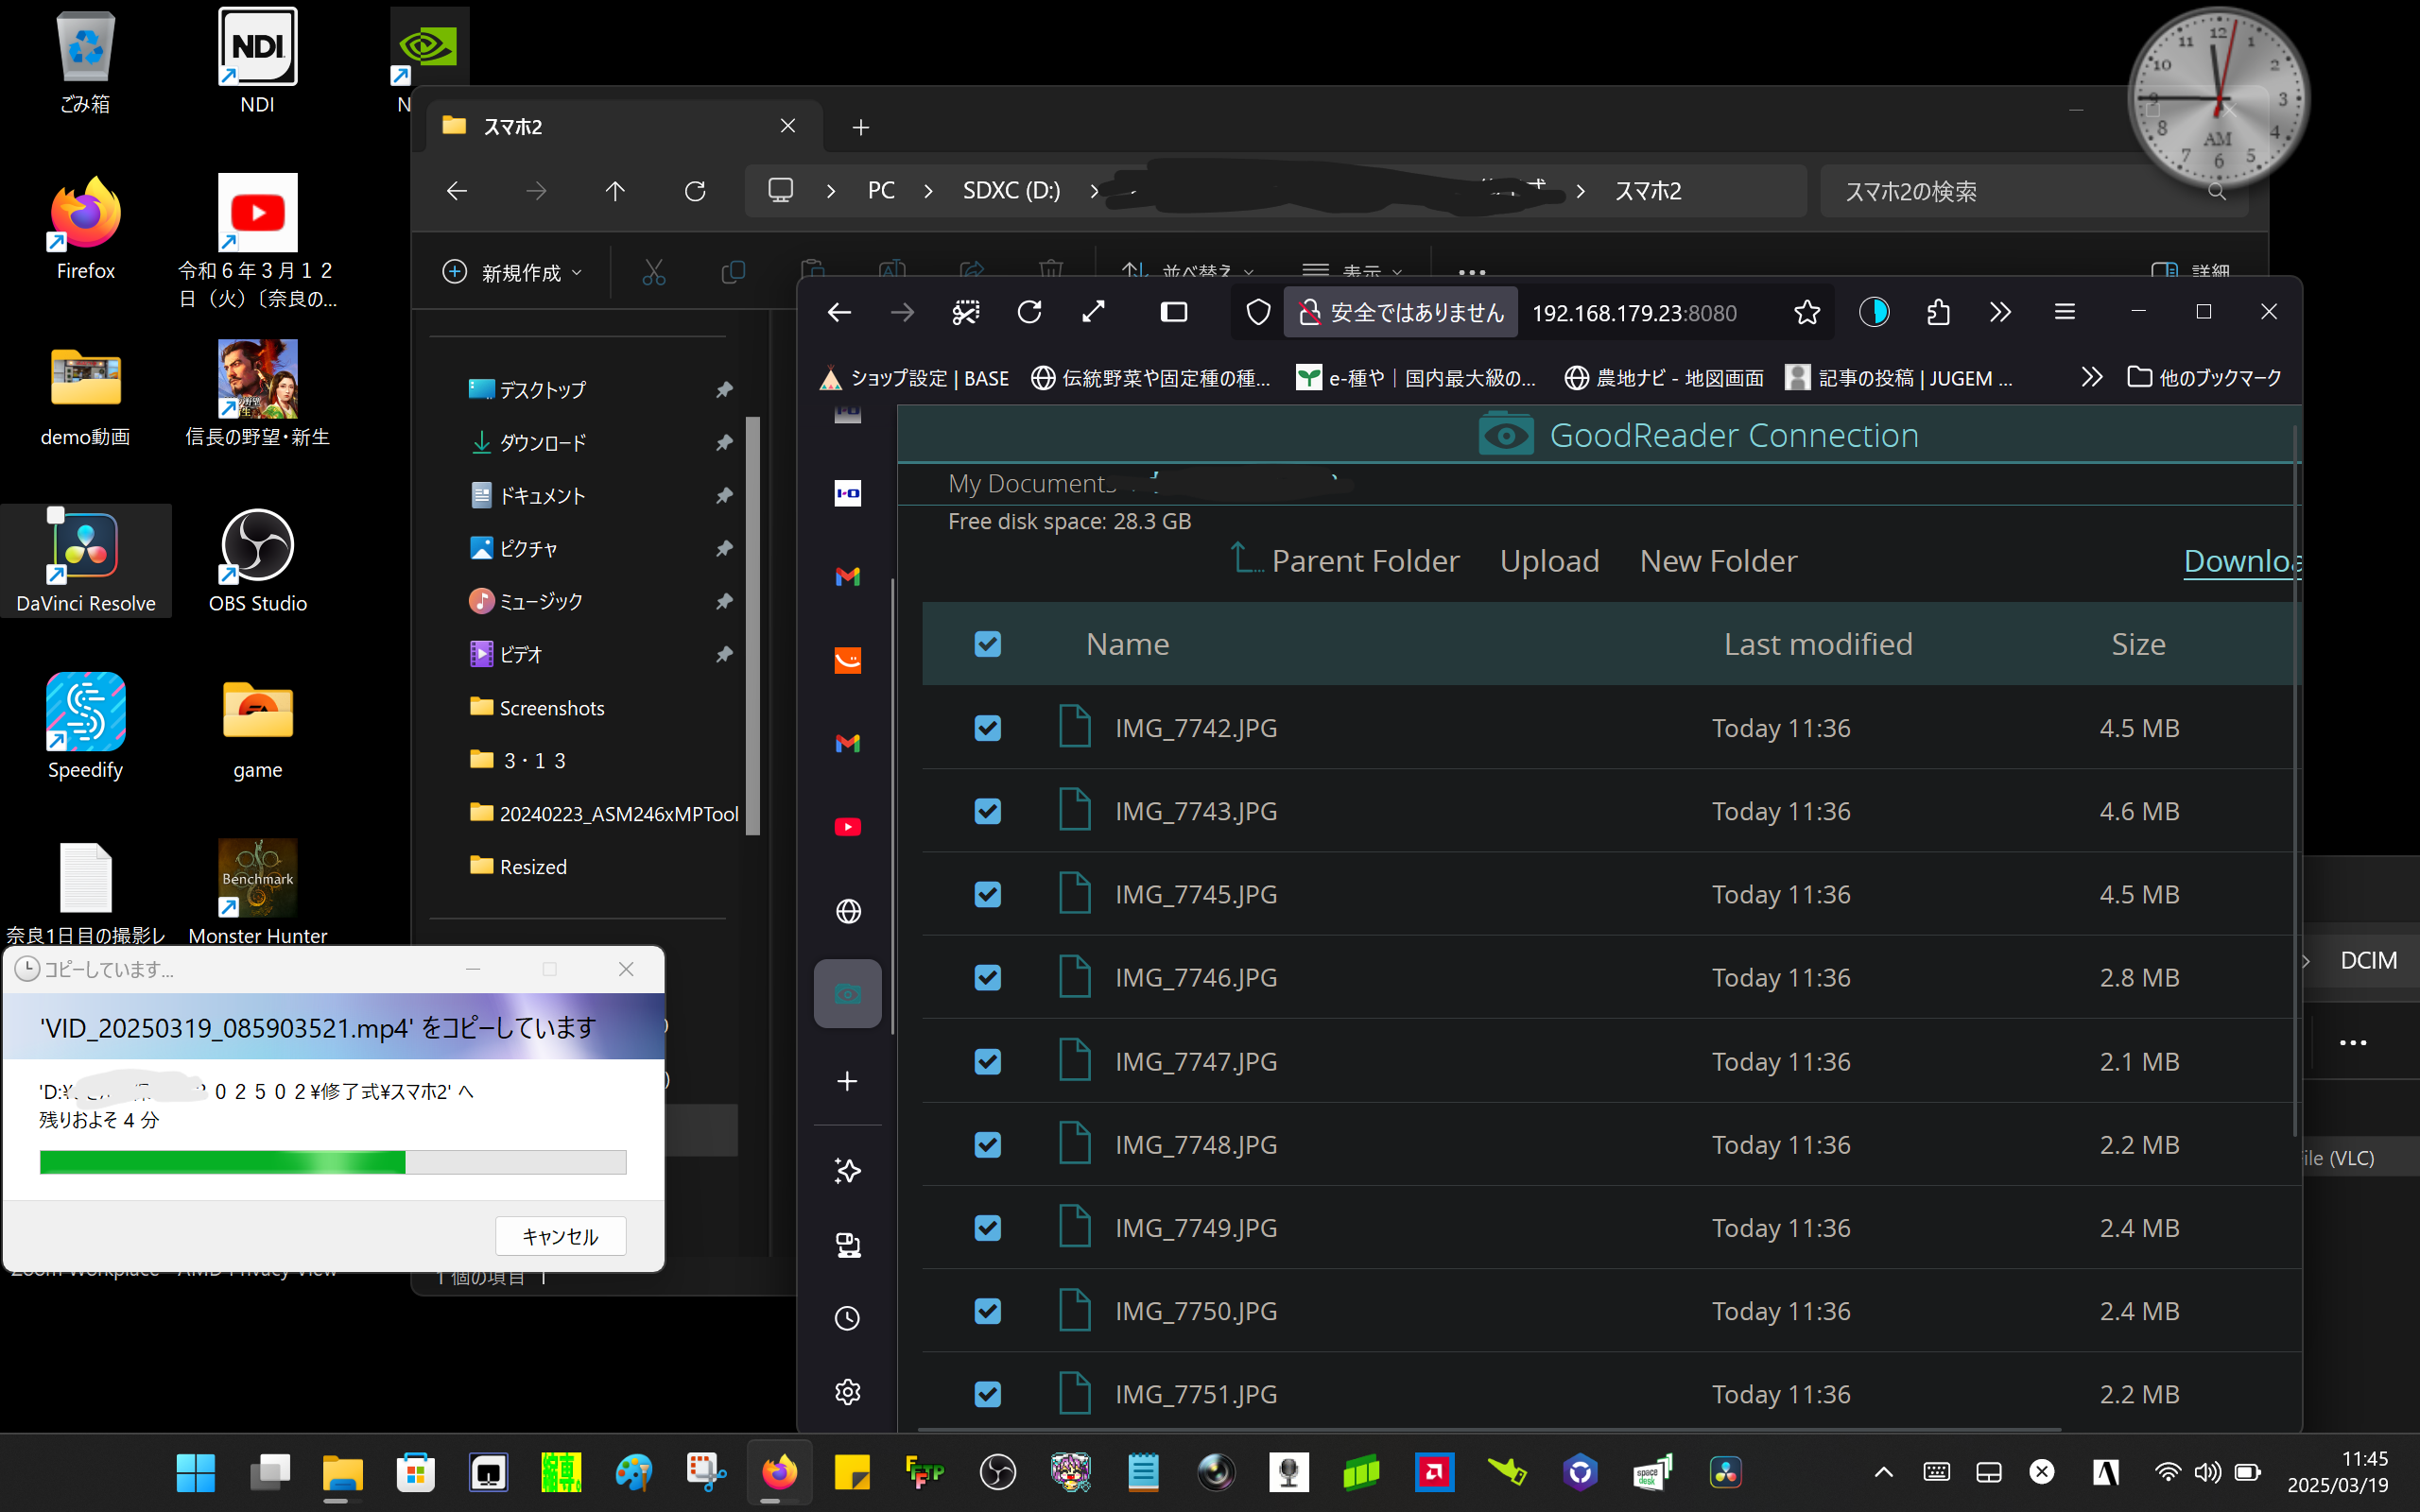This screenshot has width=2420, height=1512.
Task: Open the first Gmail sidebar tab
Action: pos(847,576)
